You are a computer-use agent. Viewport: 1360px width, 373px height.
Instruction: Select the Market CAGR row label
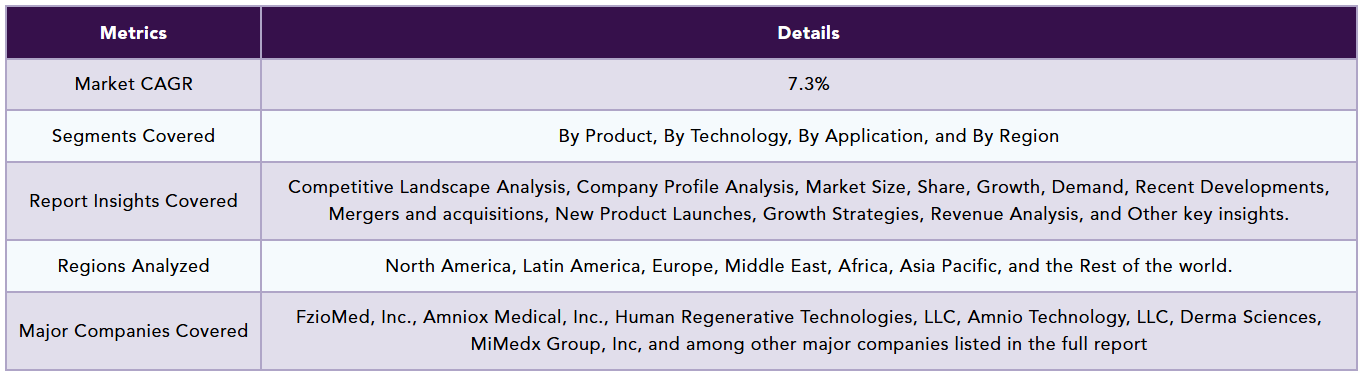[x=133, y=84]
